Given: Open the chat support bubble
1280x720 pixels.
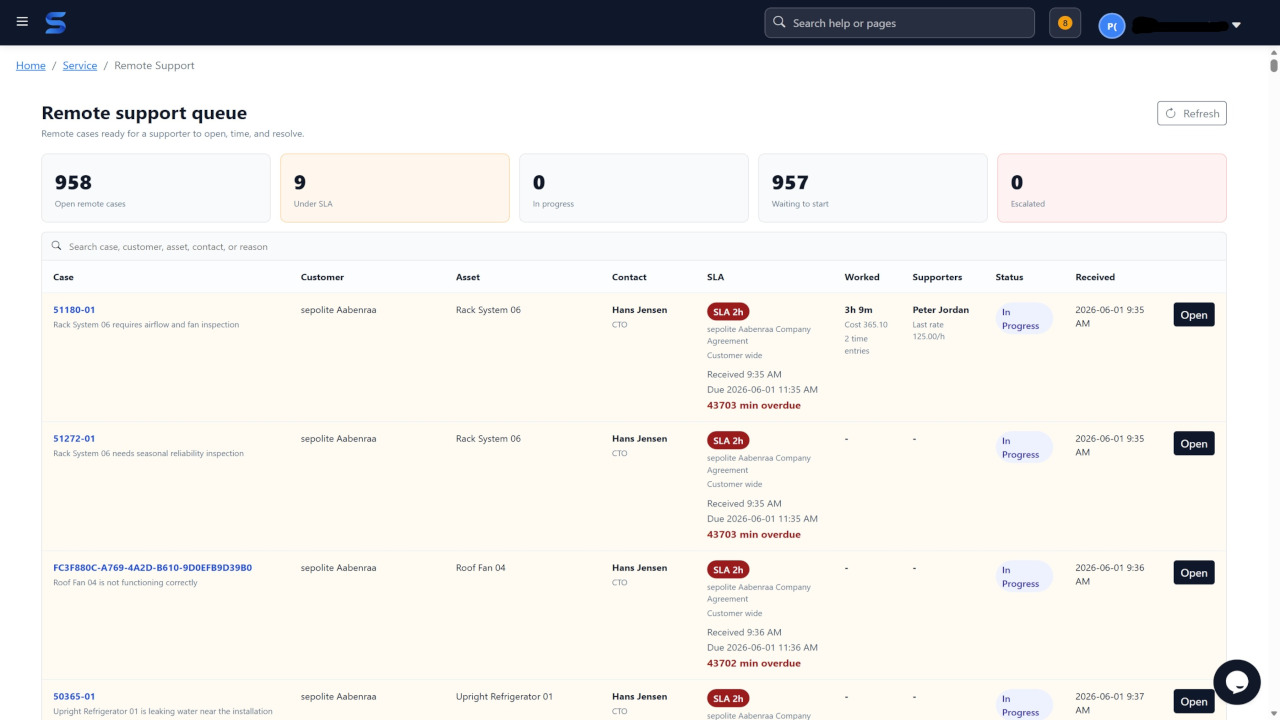Looking at the screenshot, I should pos(1236,682).
